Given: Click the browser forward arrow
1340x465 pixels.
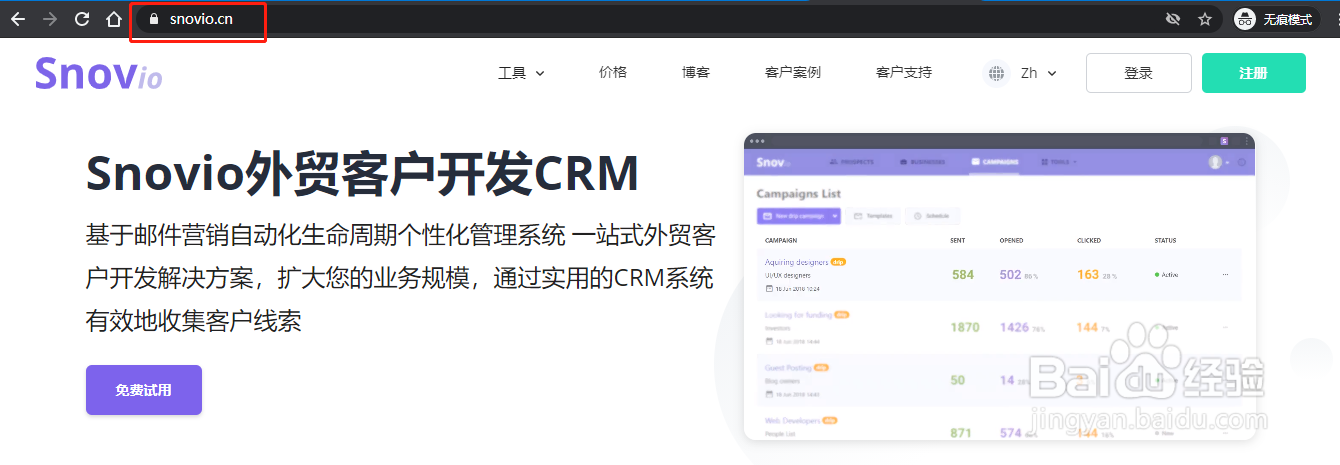Looking at the screenshot, I should coord(50,19).
